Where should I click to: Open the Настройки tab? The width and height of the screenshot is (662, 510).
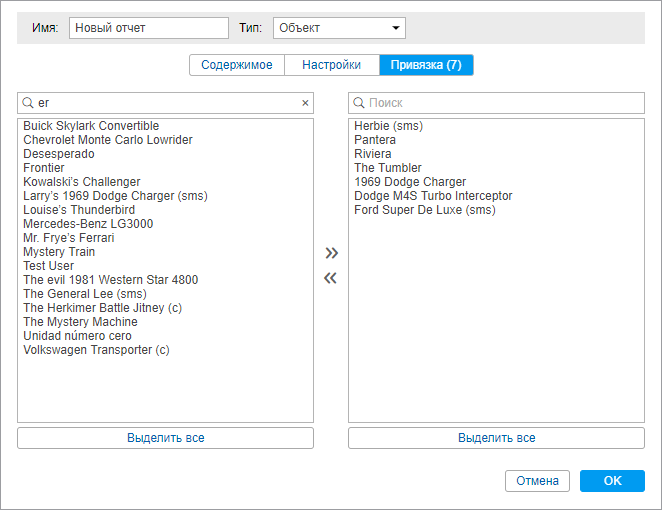(331, 65)
